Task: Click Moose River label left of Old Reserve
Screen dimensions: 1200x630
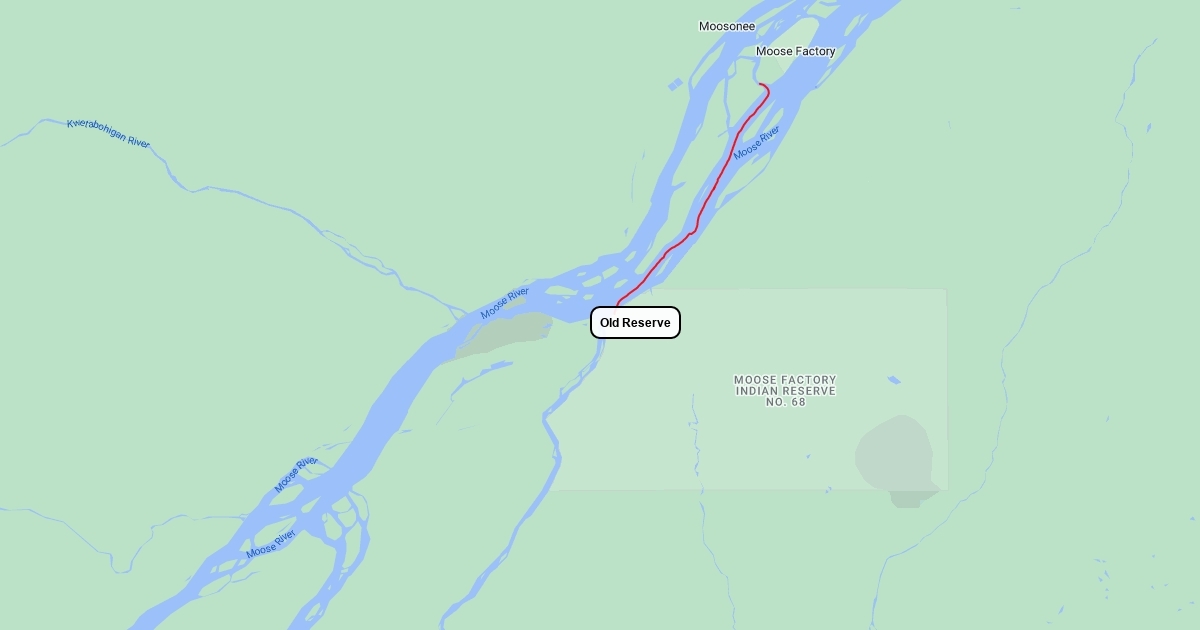Action: coord(505,303)
